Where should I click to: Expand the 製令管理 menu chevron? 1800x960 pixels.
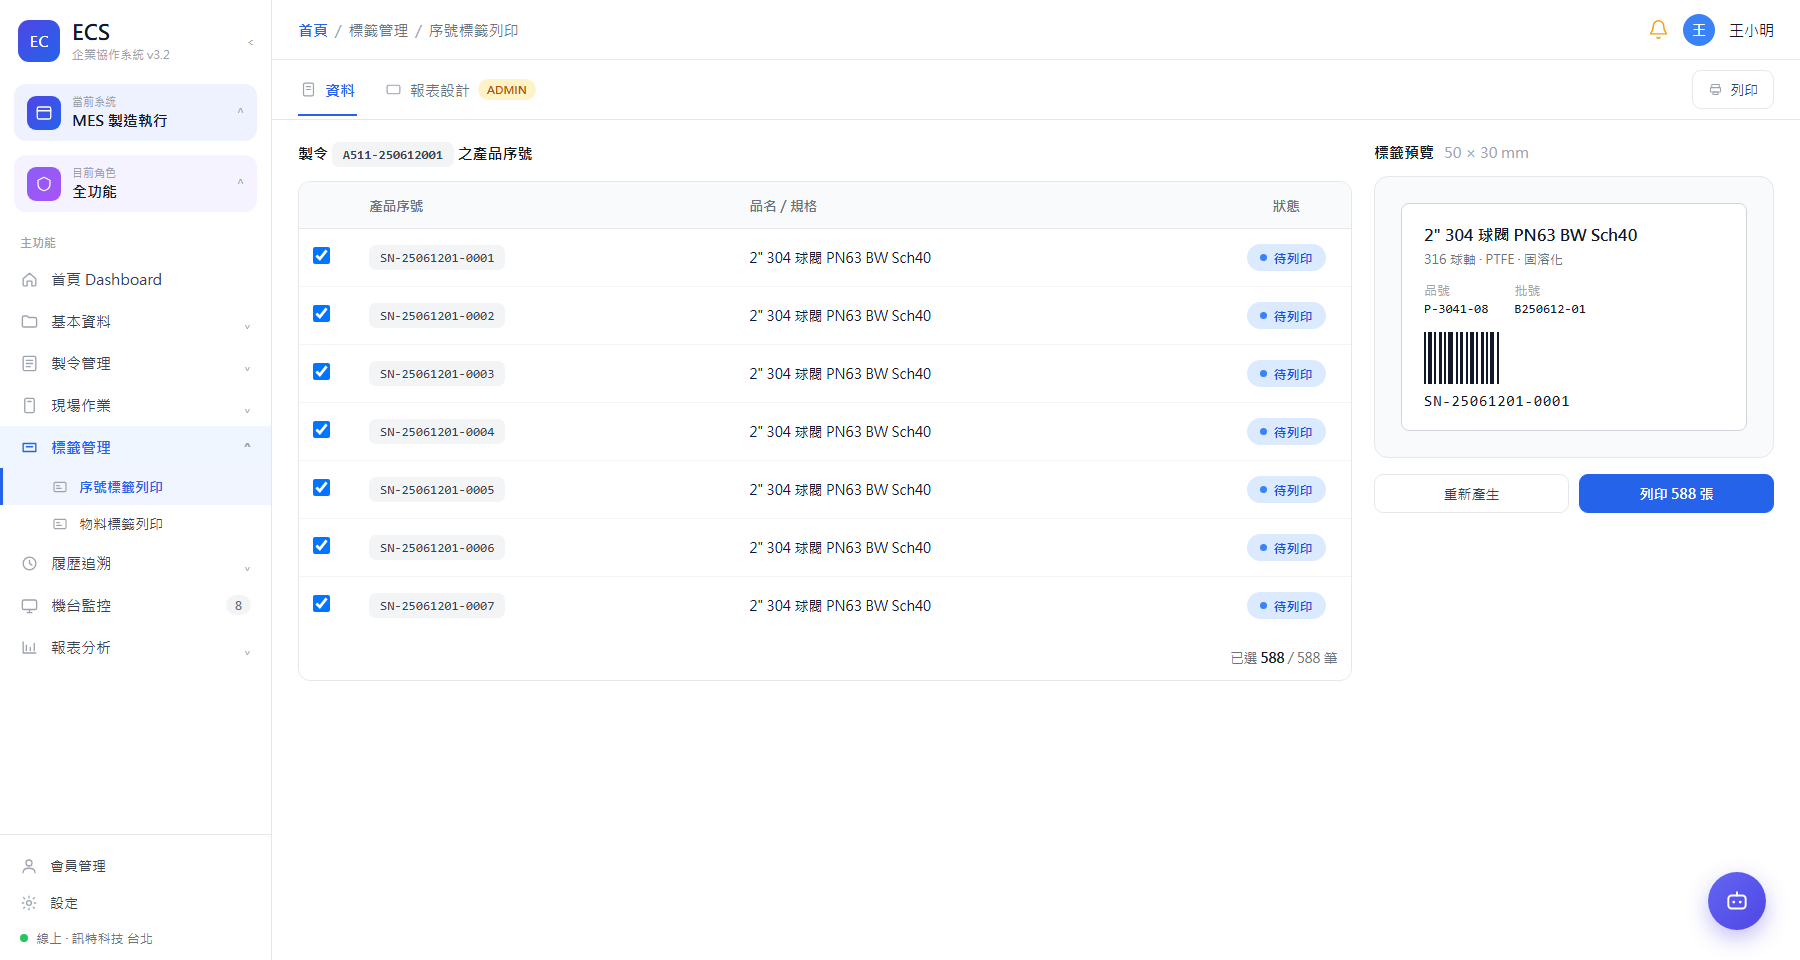[x=247, y=368]
